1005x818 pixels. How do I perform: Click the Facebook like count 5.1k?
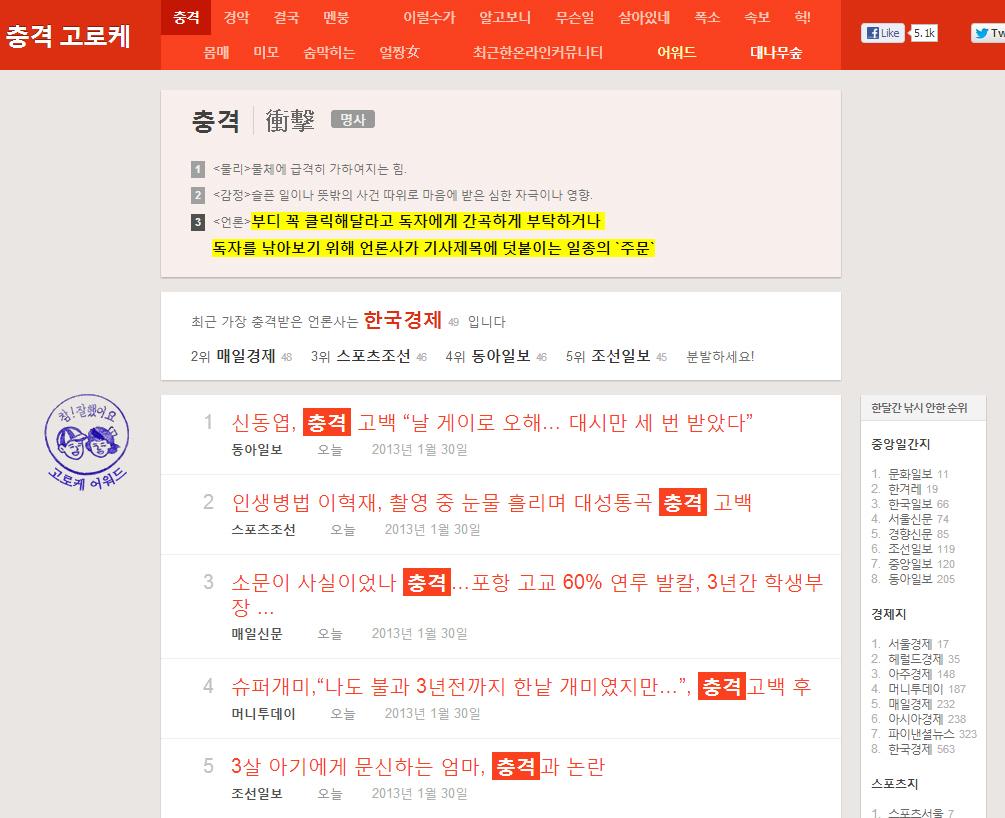click(x=924, y=33)
